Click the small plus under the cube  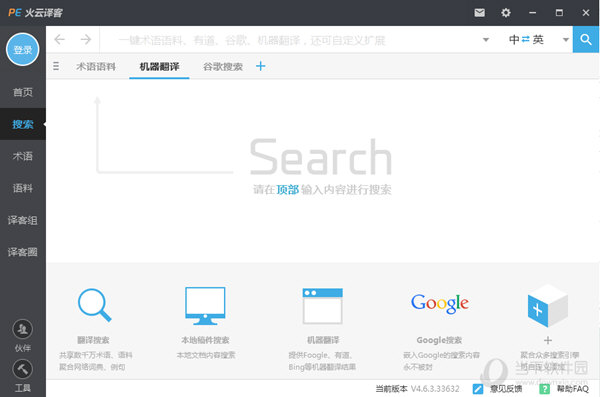pyautogui.click(x=548, y=340)
